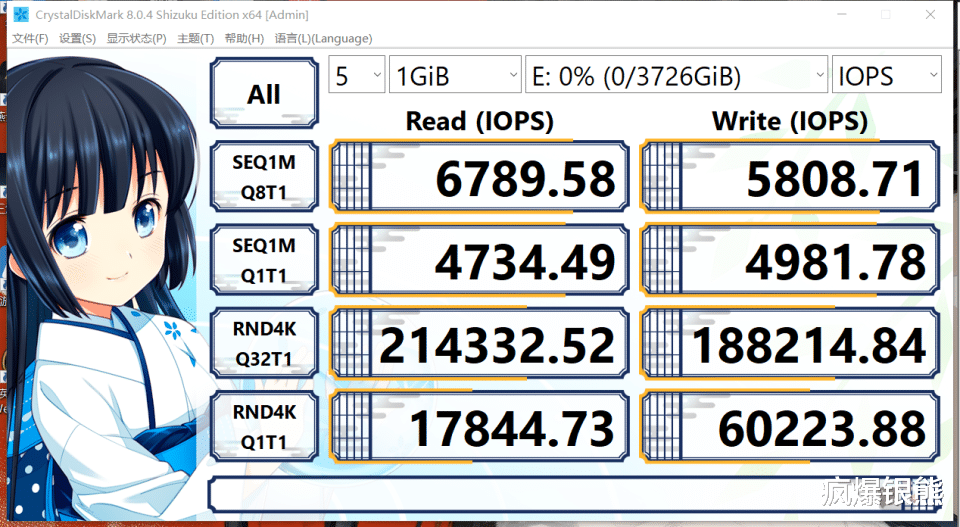The height and width of the screenshot is (527, 960).
Task: Open the unit dropdown showing IOPS
Action: (x=887, y=75)
